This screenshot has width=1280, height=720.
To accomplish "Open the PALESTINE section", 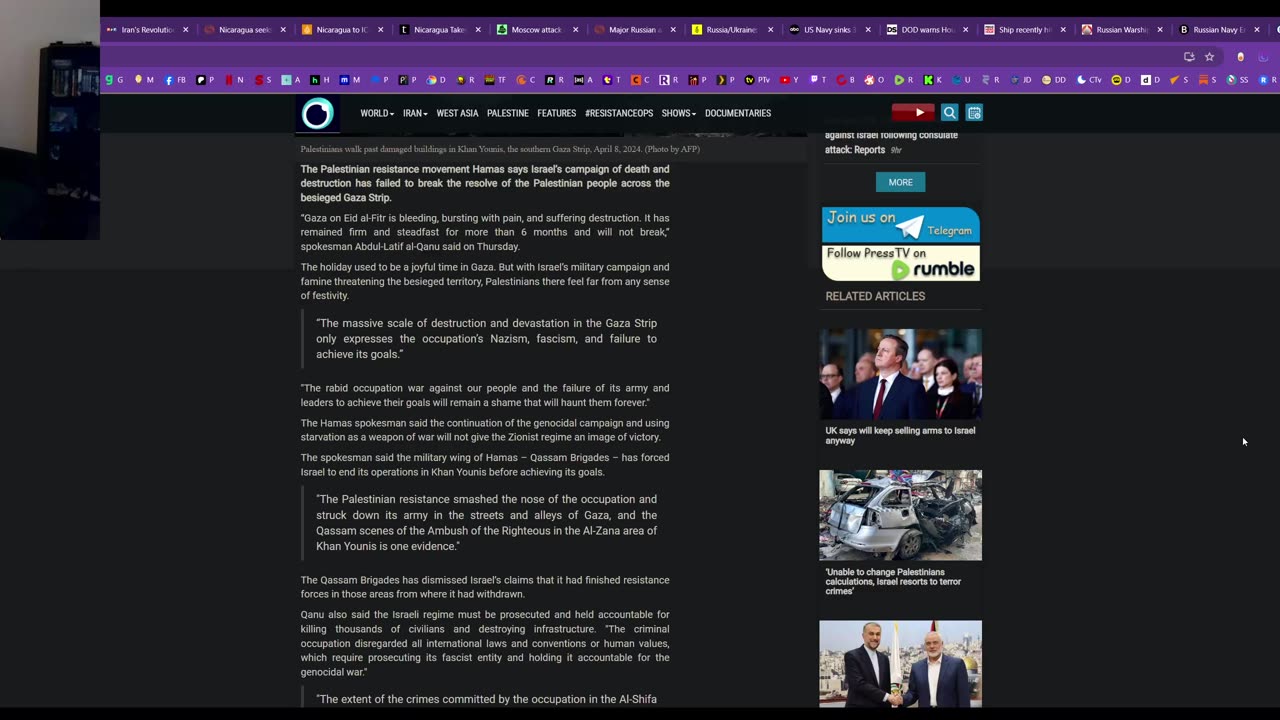I will click(x=508, y=114).
